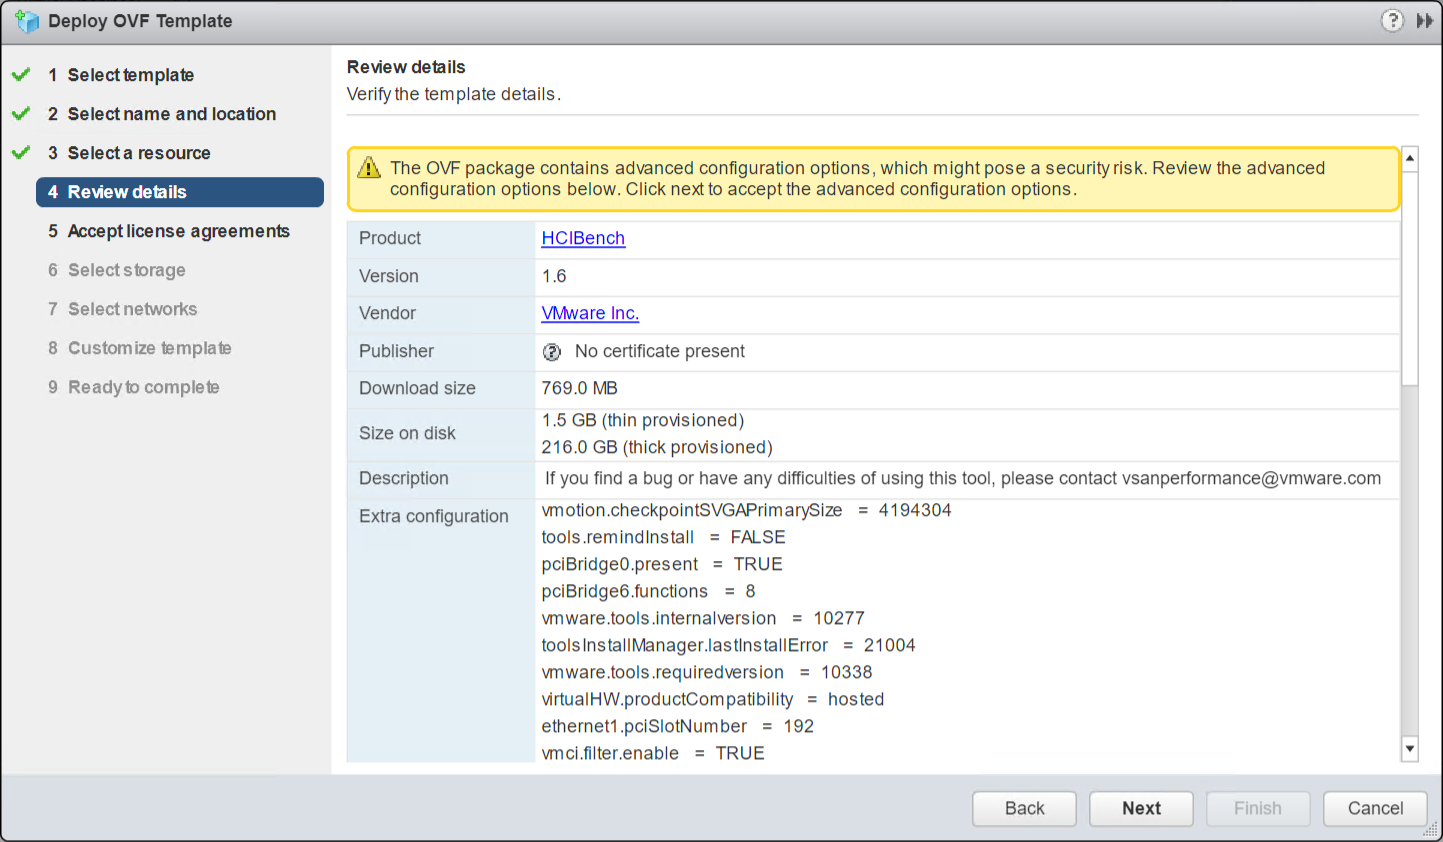
Task: Click the scrollbar down arrow
Action: pos(1410,748)
